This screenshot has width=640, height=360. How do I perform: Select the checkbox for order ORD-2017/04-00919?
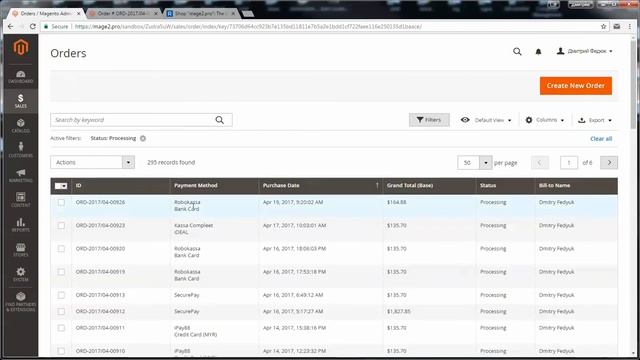pyautogui.click(x=61, y=272)
